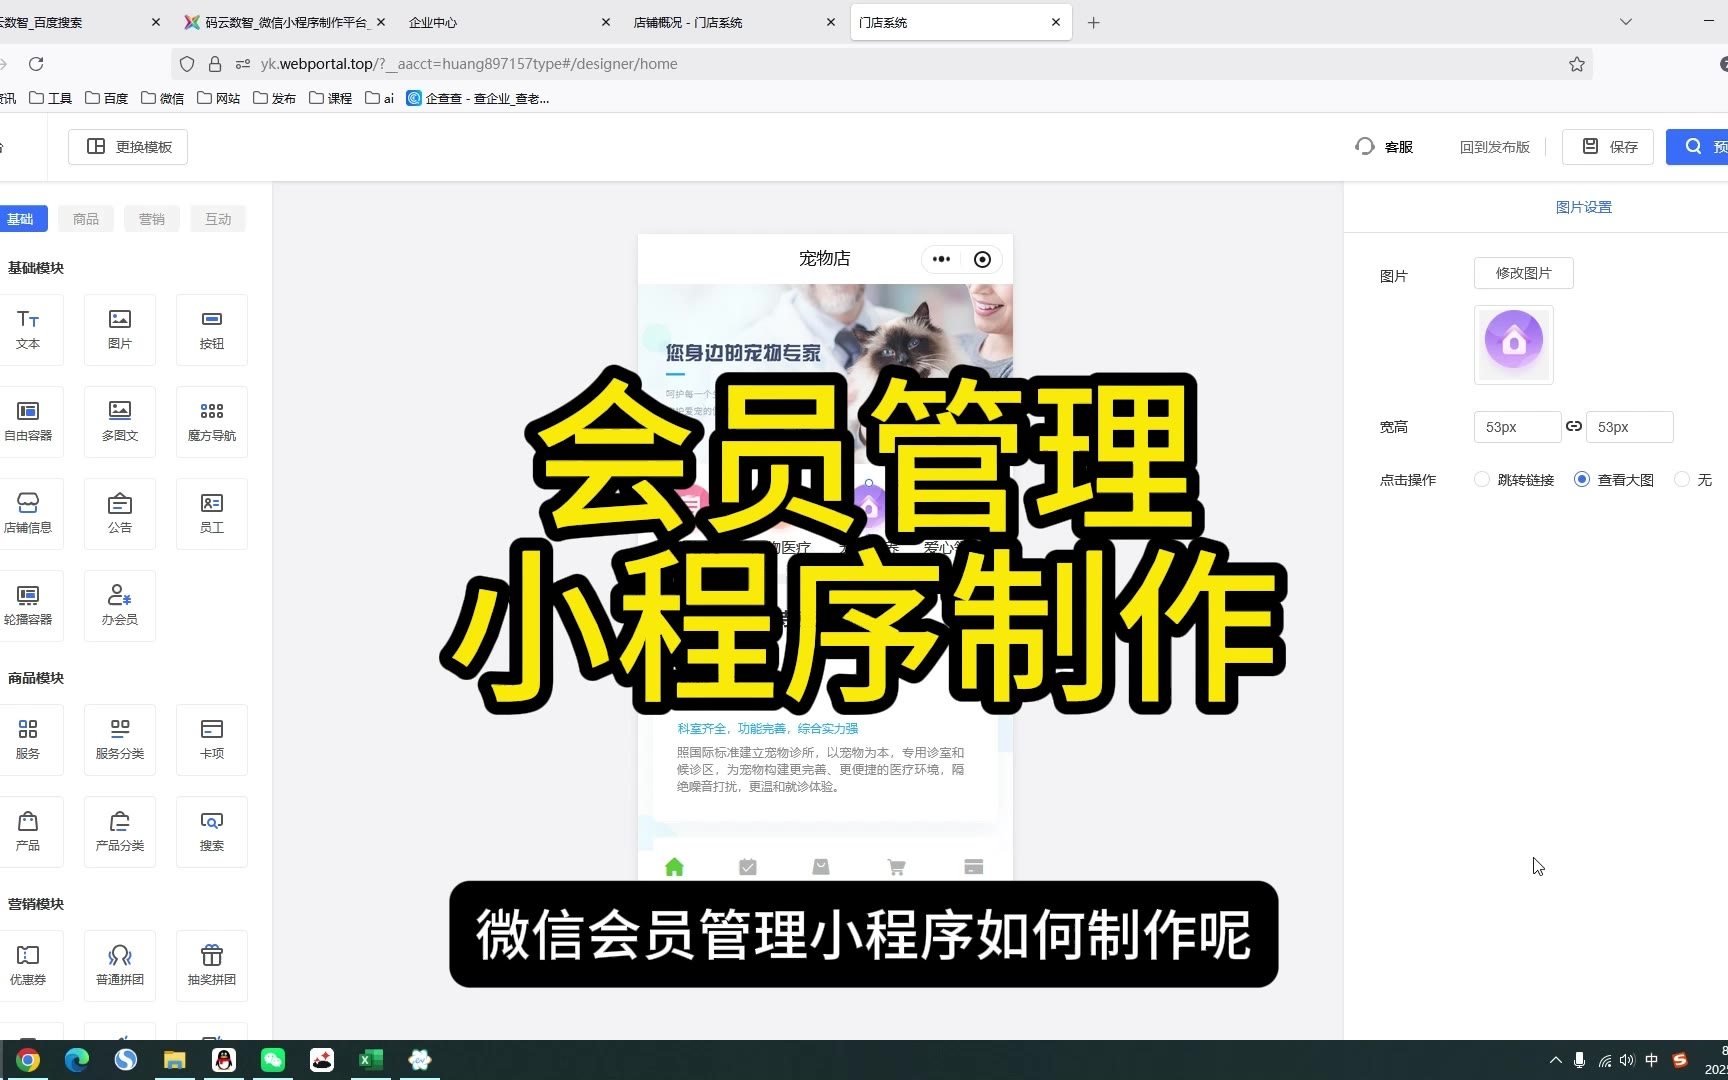Screen dimensions: 1728x1080
Task: Open the 图片设置 panel heading
Action: (1584, 207)
